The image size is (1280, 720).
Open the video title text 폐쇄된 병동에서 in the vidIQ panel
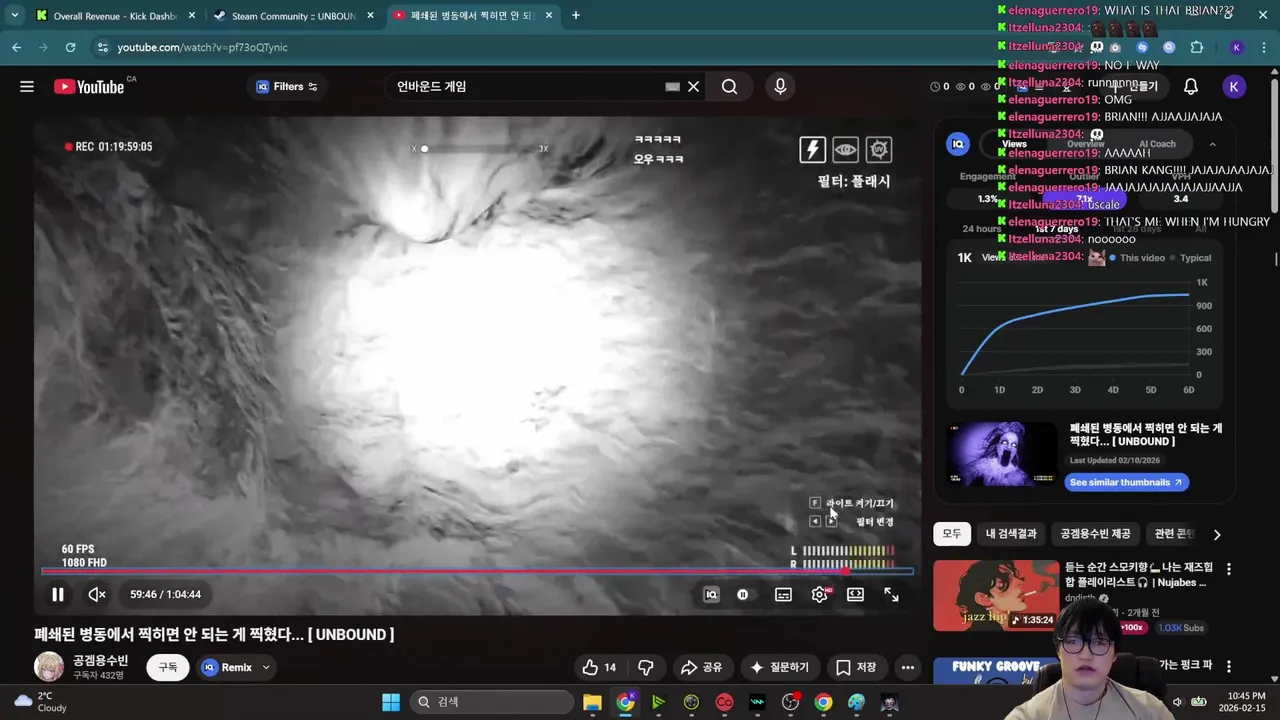pyautogui.click(x=1146, y=434)
